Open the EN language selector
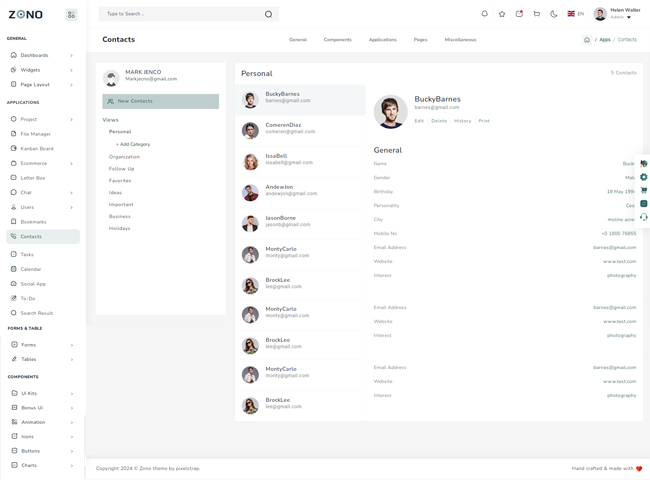 576,14
